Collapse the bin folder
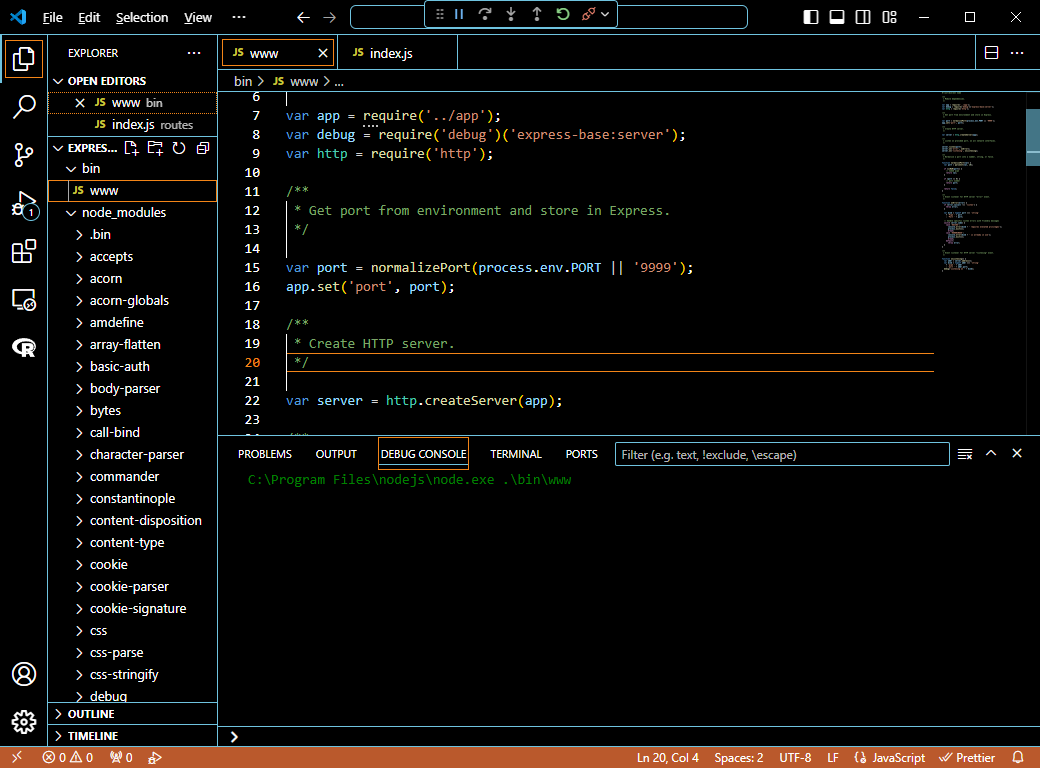The image size is (1040, 768). click(133, 168)
